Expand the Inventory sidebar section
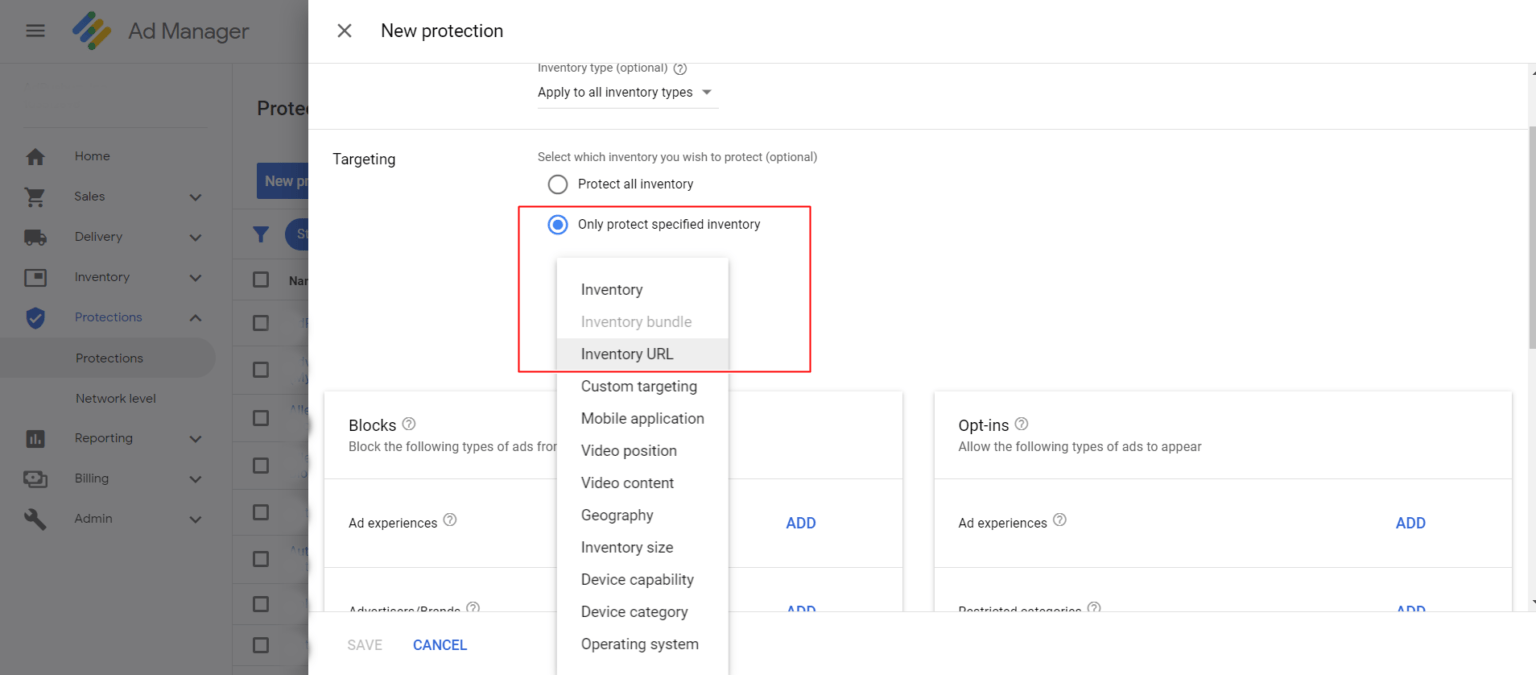Image resolution: width=1536 pixels, height=675 pixels. click(x=195, y=278)
